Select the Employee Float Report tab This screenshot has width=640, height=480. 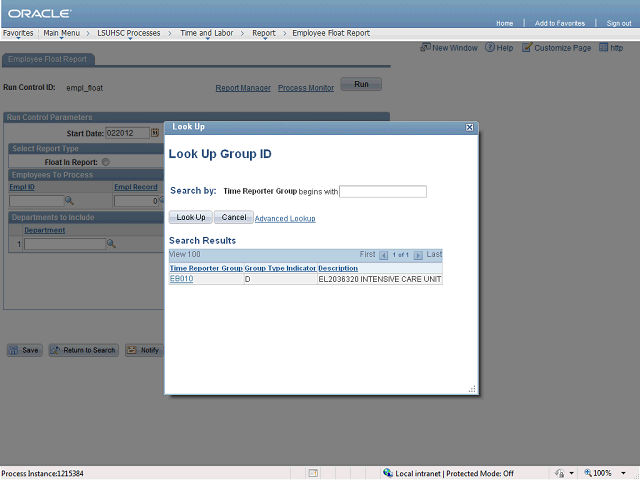(x=48, y=59)
